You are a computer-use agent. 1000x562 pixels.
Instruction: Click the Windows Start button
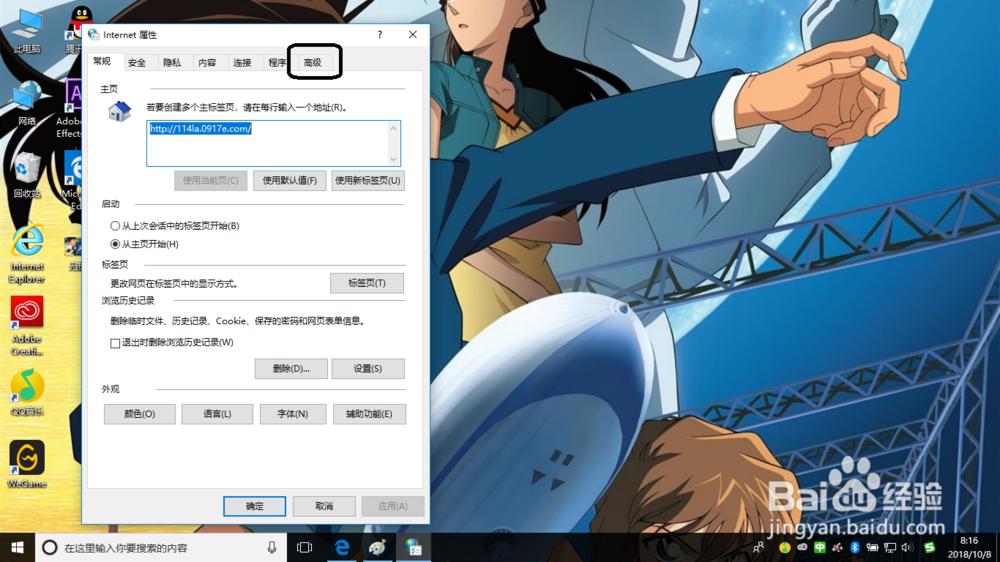tap(17, 547)
